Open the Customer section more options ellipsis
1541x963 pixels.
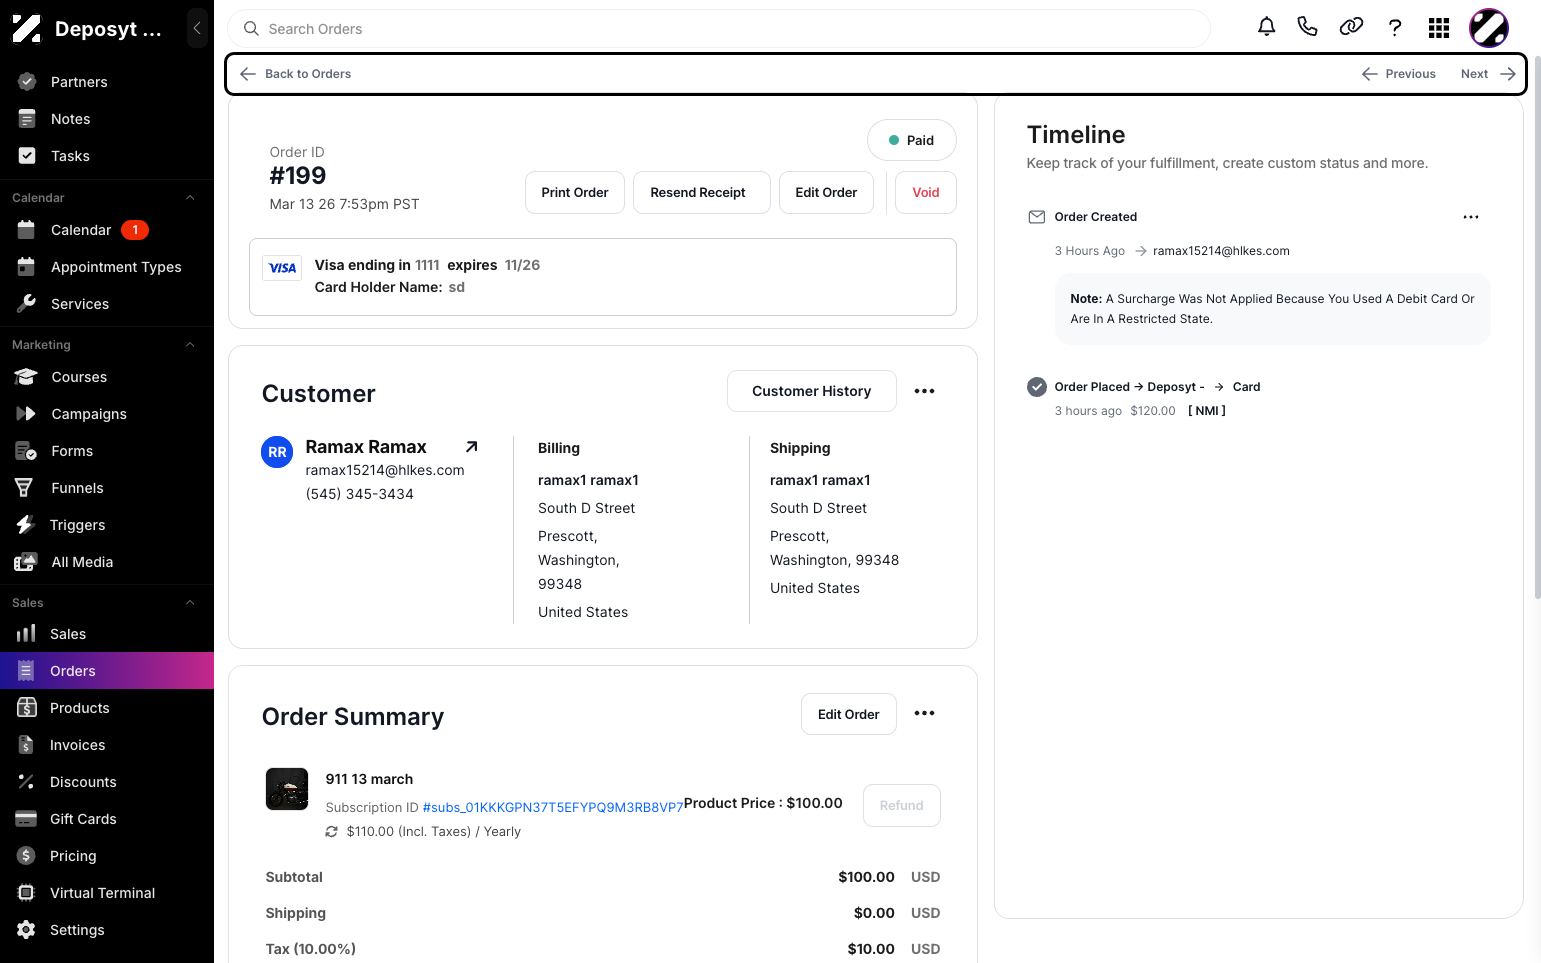(925, 391)
